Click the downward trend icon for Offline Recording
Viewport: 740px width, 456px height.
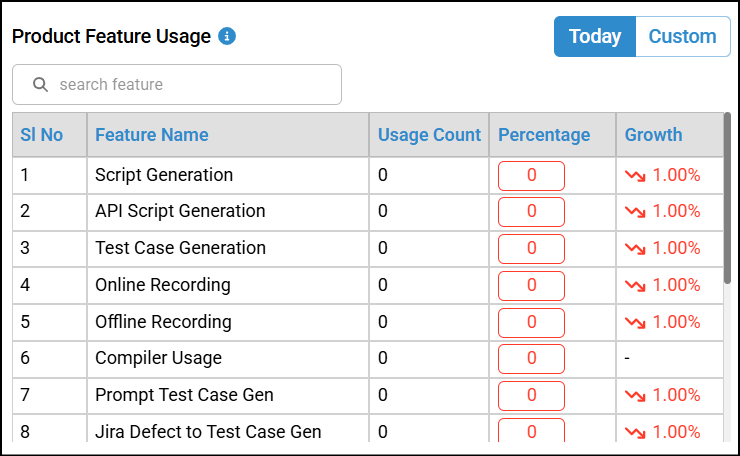coord(635,322)
